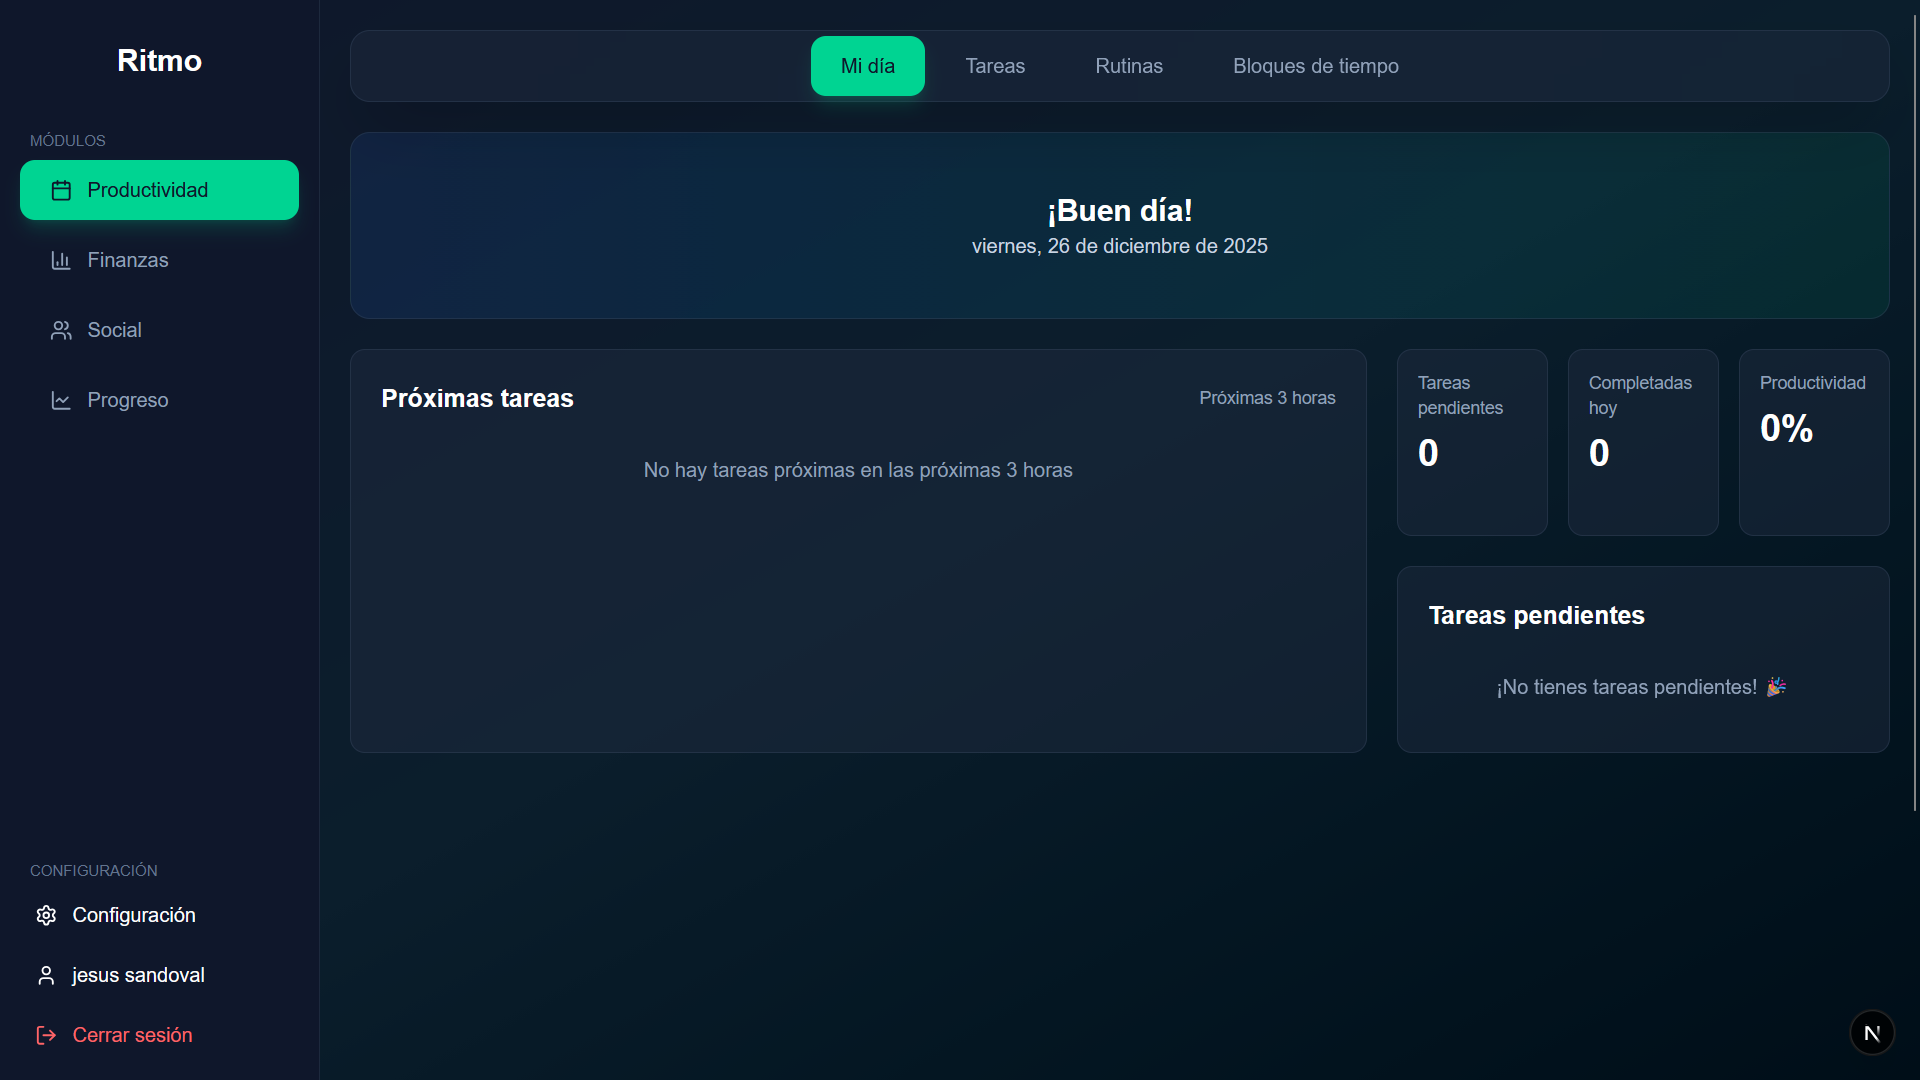The height and width of the screenshot is (1080, 1920).
Task: Click the Finanzas bar chart icon
Action: coord(61,260)
